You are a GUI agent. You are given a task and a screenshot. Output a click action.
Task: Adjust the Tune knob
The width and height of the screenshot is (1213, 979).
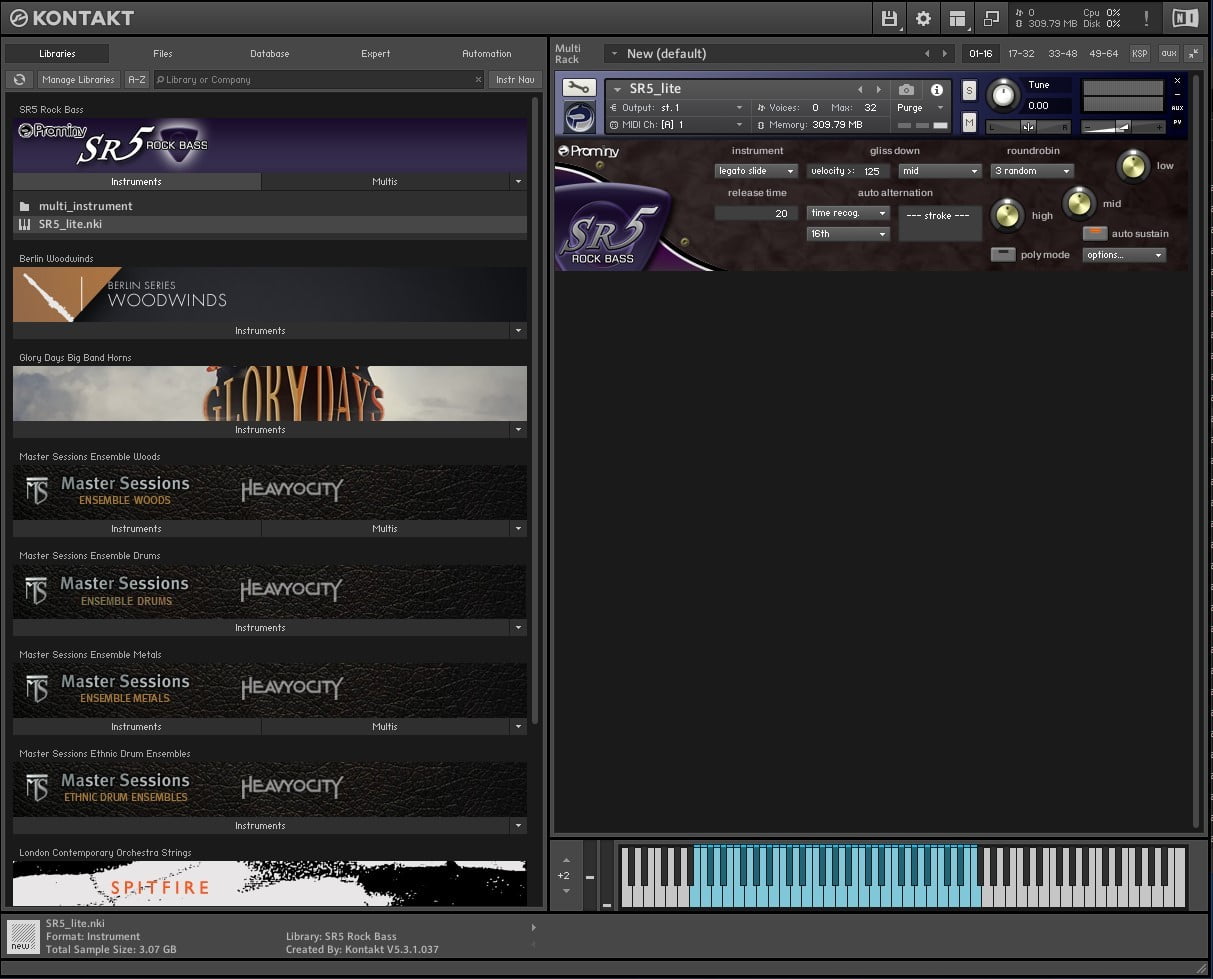click(x=1002, y=95)
